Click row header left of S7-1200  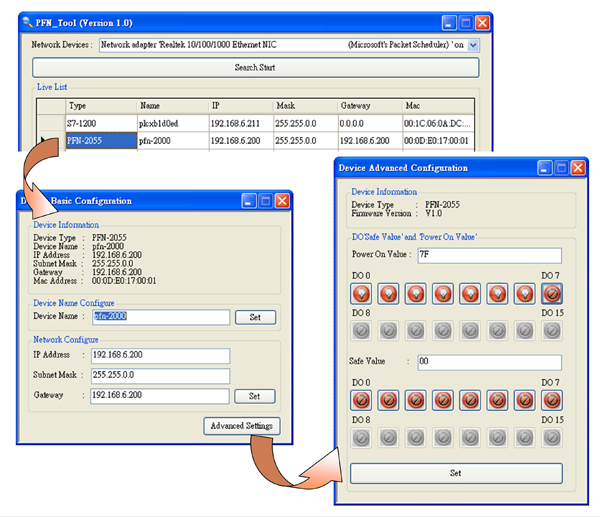pos(51,124)
